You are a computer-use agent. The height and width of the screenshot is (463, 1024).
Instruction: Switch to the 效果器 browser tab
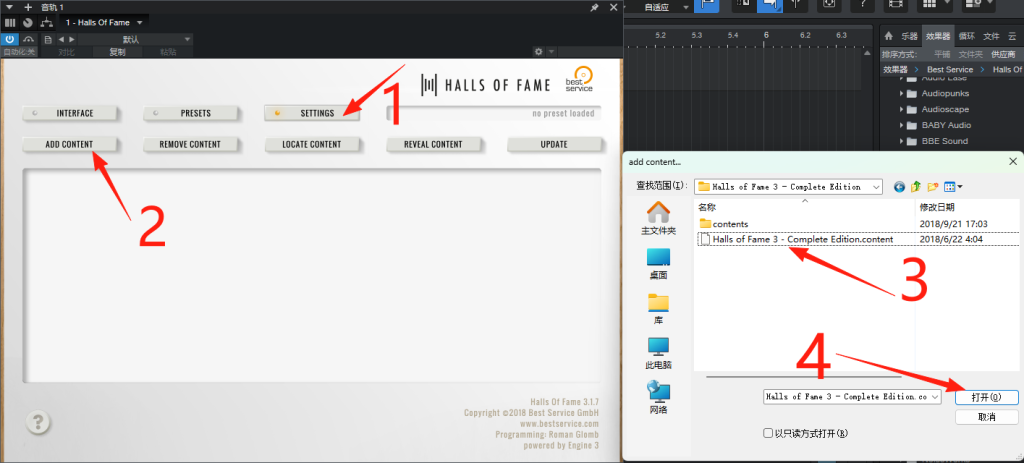coord(938,36)
